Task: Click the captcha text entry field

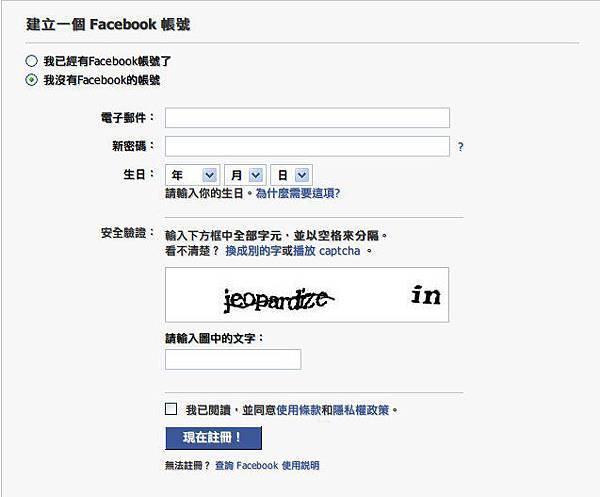Action: 233,360
